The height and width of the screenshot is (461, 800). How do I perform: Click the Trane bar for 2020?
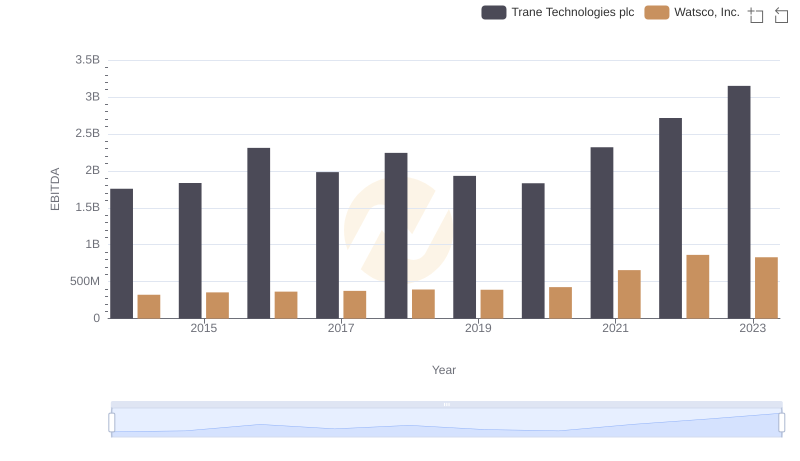point(533,250)
